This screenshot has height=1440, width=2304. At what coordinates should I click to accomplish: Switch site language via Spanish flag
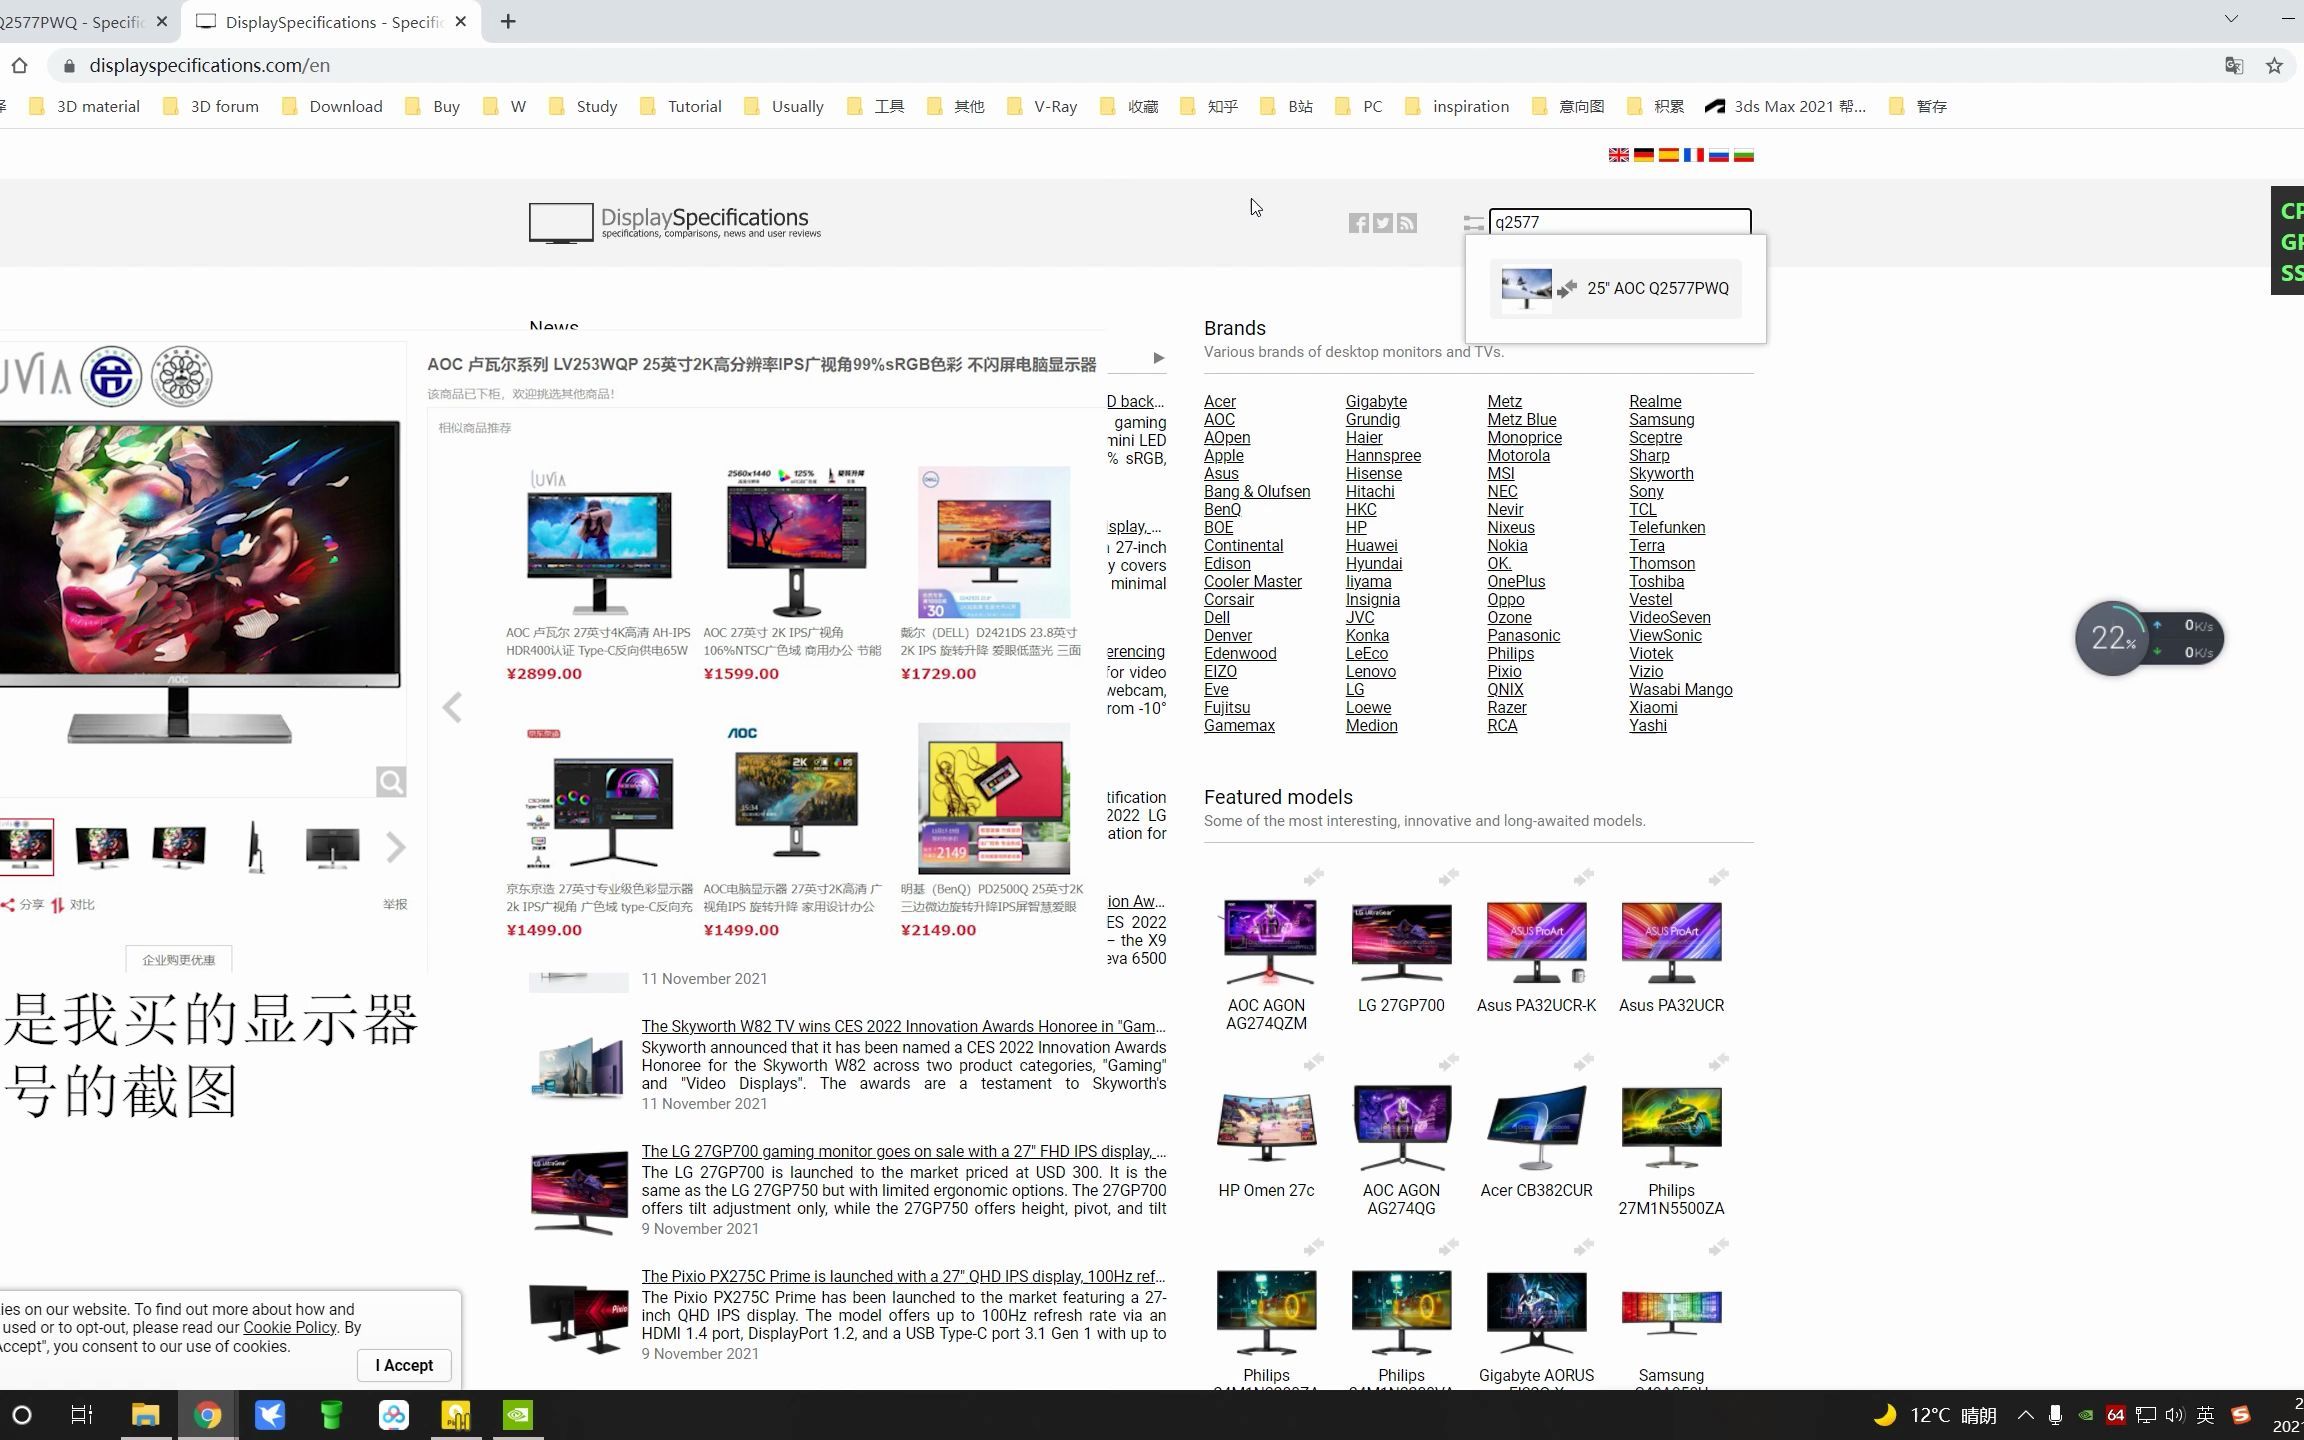click(x=1668, y=155)
